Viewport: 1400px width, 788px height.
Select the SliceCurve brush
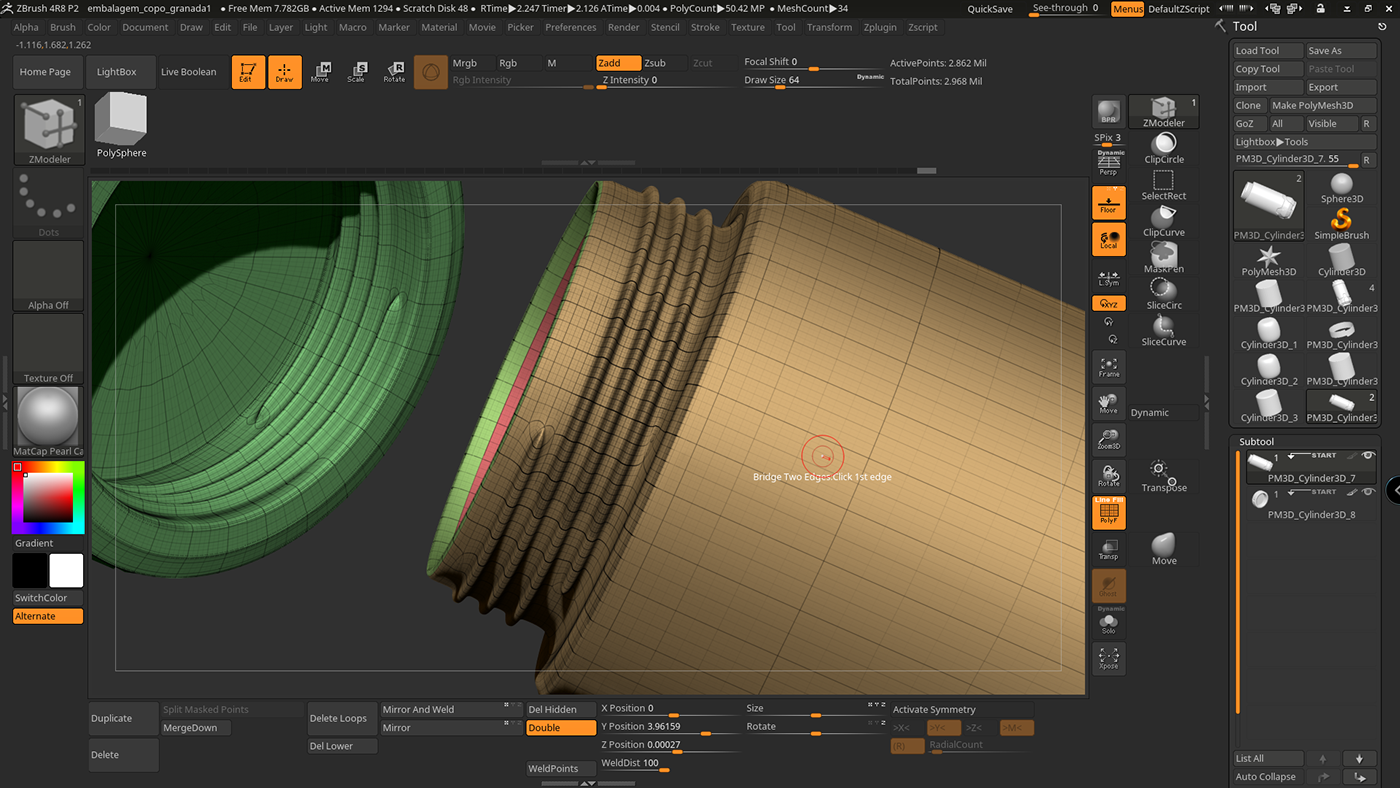(1163, 329)
